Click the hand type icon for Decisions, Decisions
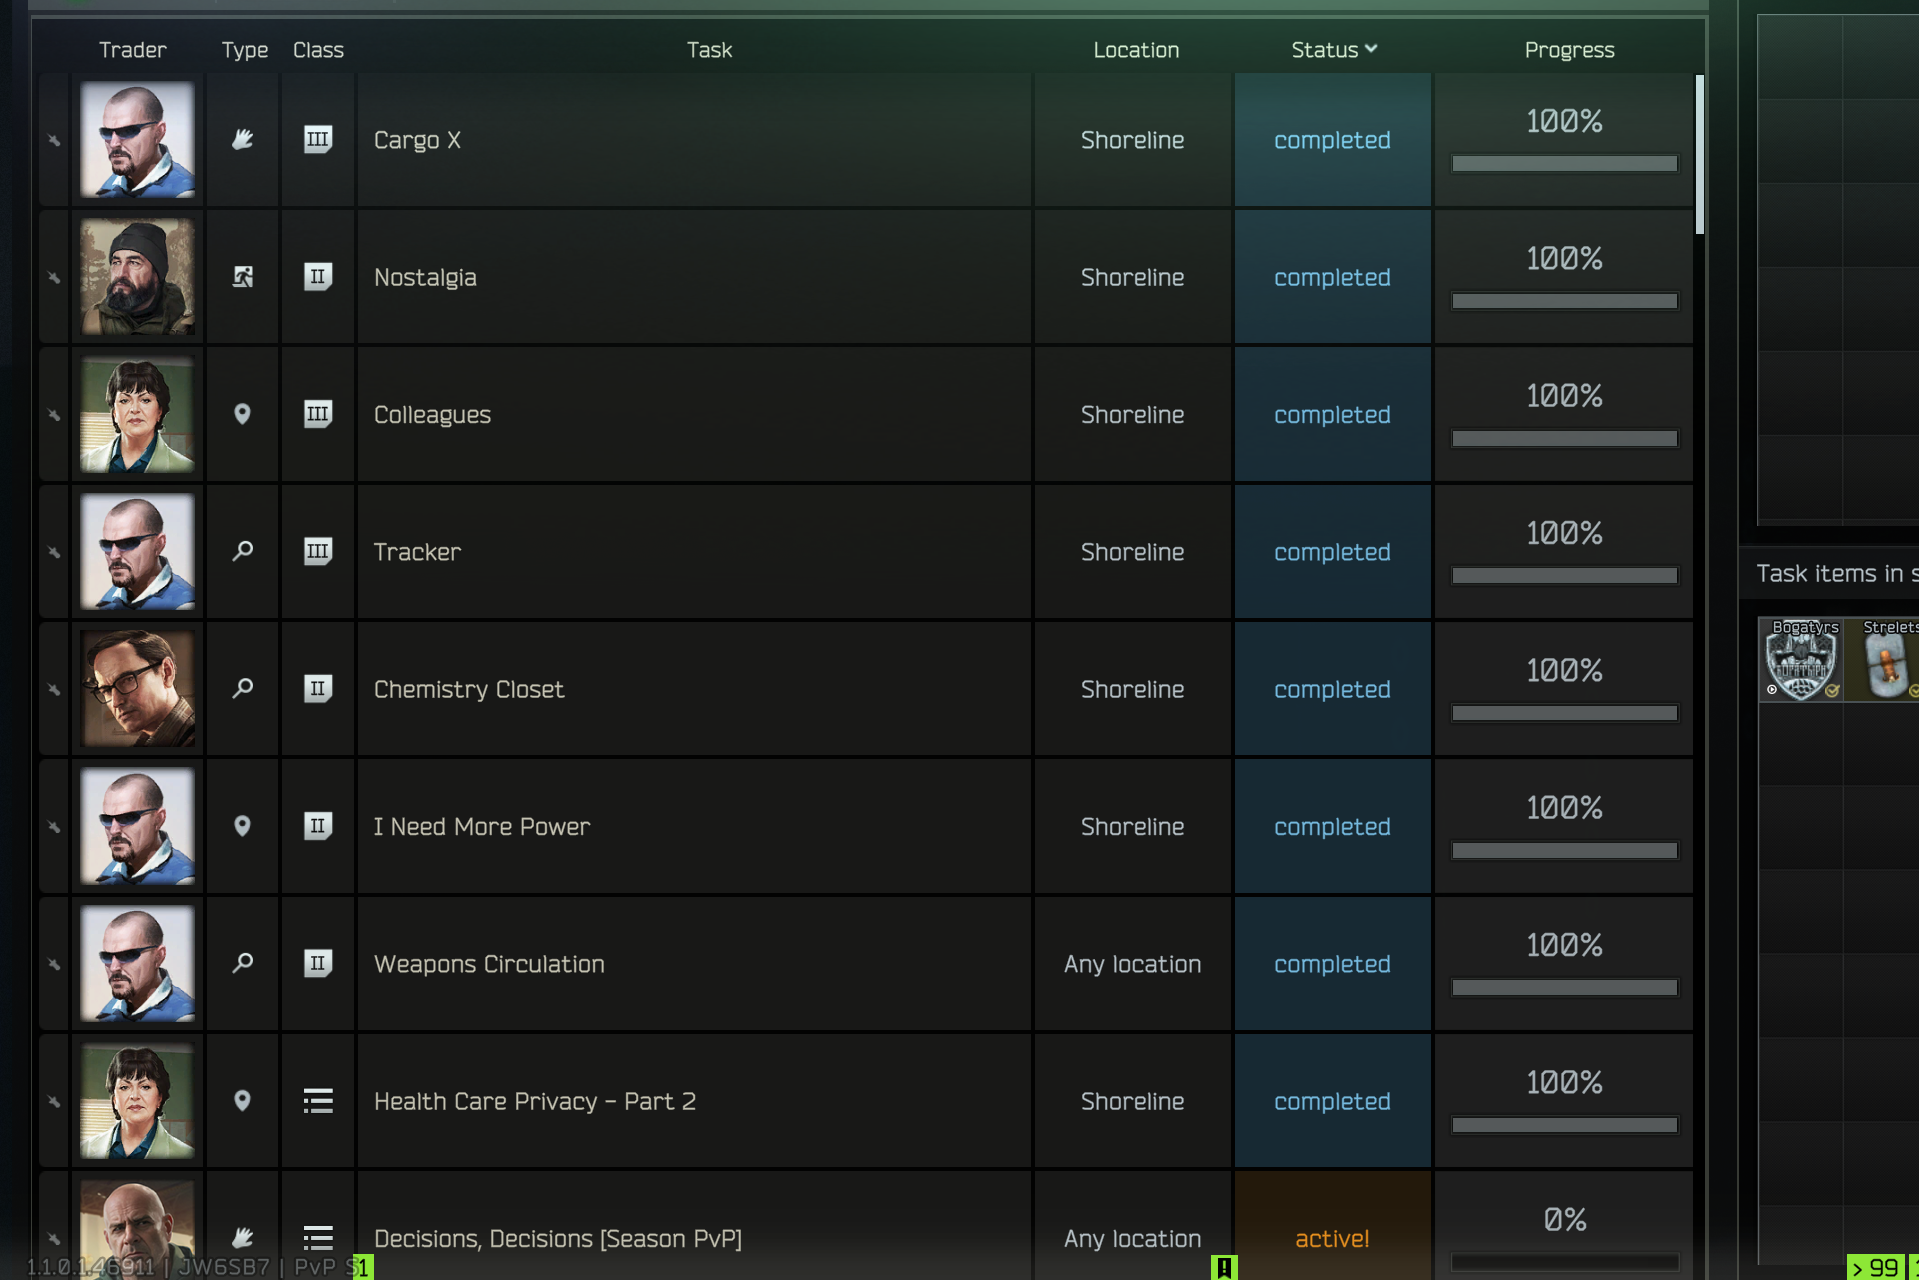The width and height of the screenshot is (1919, 1280). click(x=242, y=1238)
